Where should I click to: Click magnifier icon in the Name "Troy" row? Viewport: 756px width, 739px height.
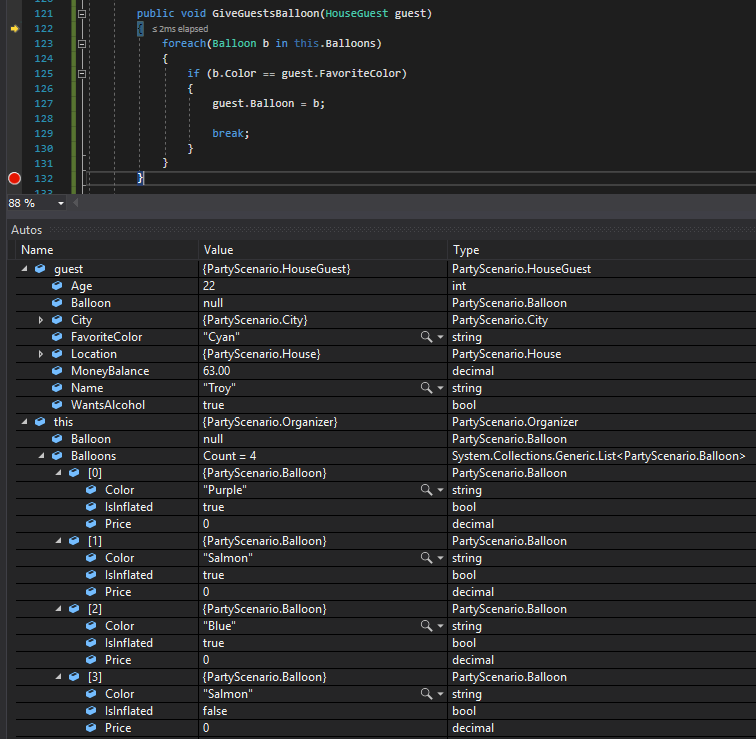pyautogui.click(x=427, y=388)
